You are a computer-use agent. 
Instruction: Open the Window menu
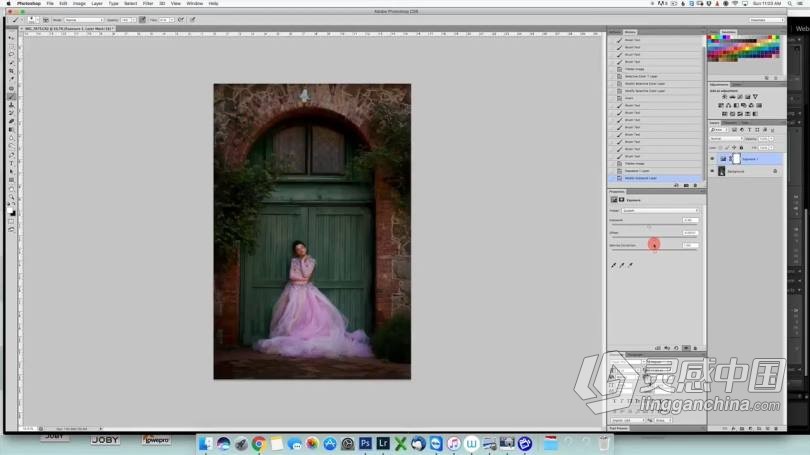195,3
